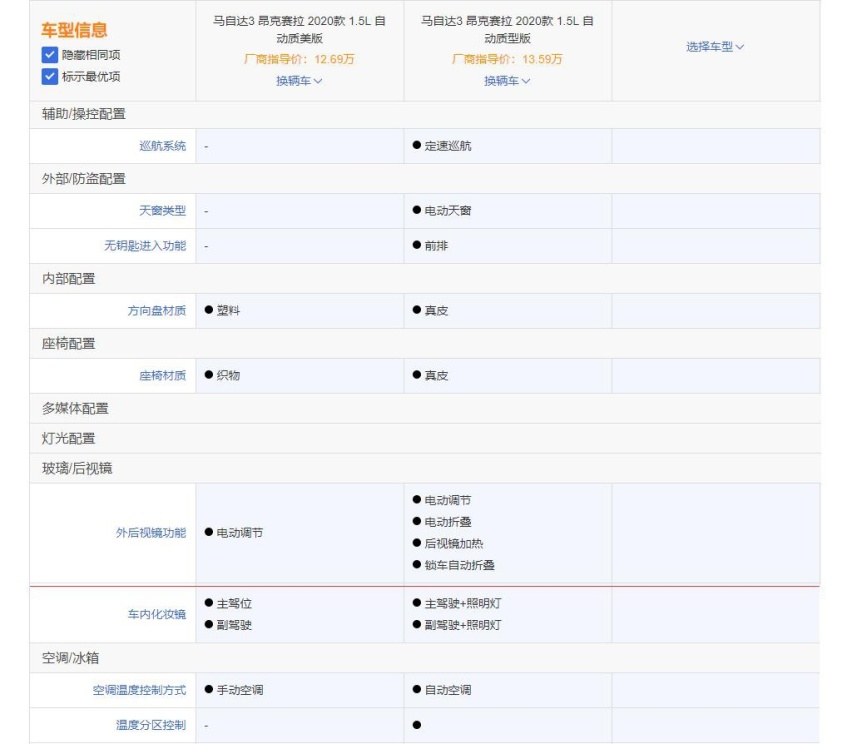Click the 电动折叠 mirror feature value
Screen dimensions: 852x744
448,522
